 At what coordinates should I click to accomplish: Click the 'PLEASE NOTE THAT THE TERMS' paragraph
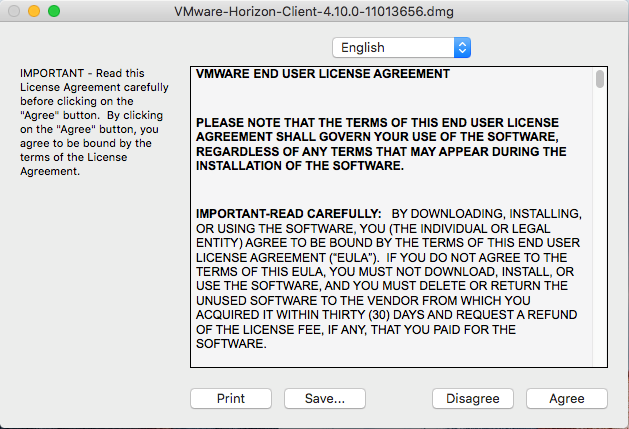click(x=381, y=144)
